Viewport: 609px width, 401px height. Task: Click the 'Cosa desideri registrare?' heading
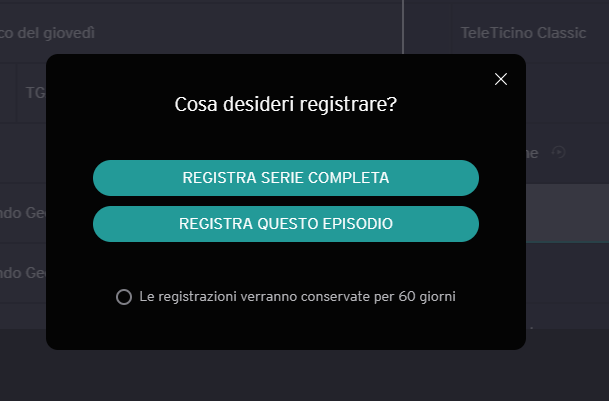(286, 104)
